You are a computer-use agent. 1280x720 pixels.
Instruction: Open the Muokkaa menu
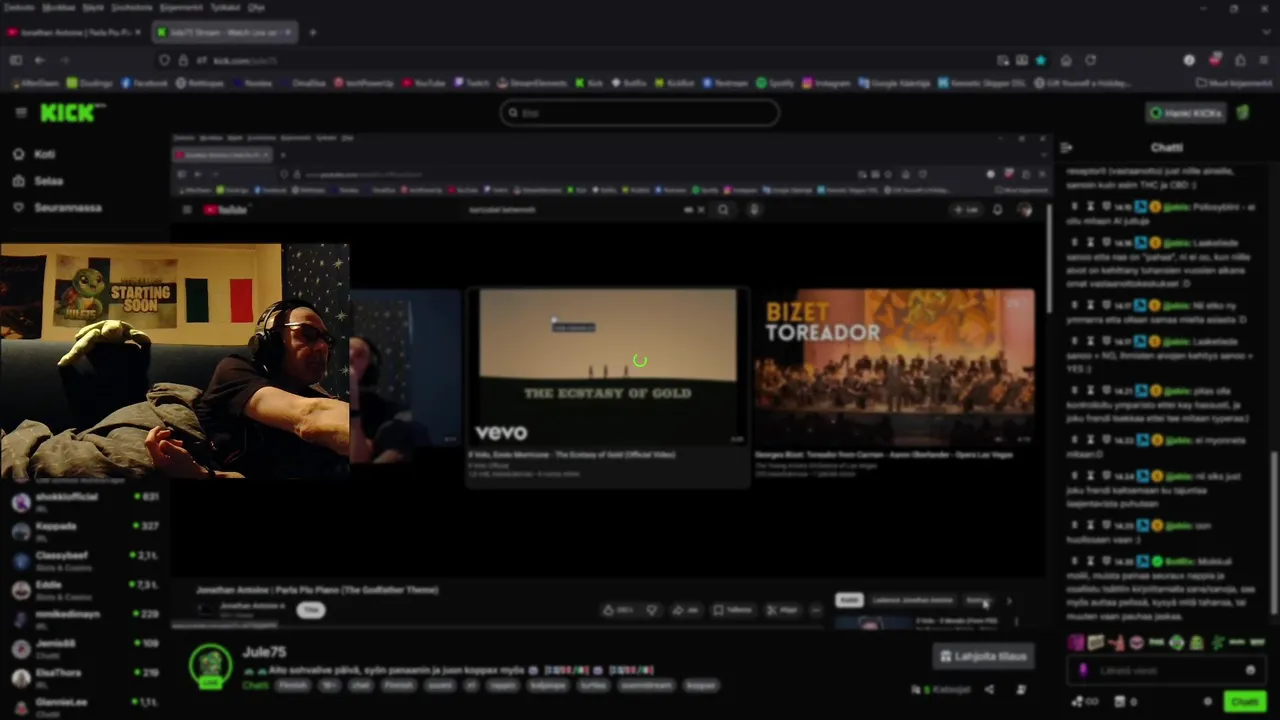59,7
